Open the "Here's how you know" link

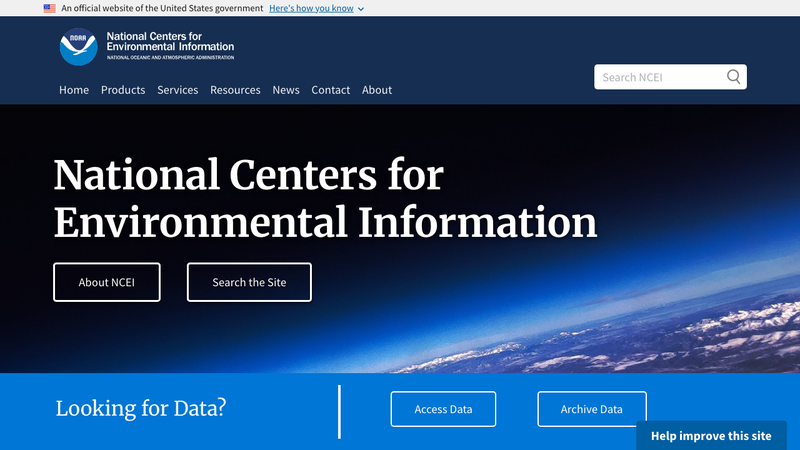click(311, 8)
